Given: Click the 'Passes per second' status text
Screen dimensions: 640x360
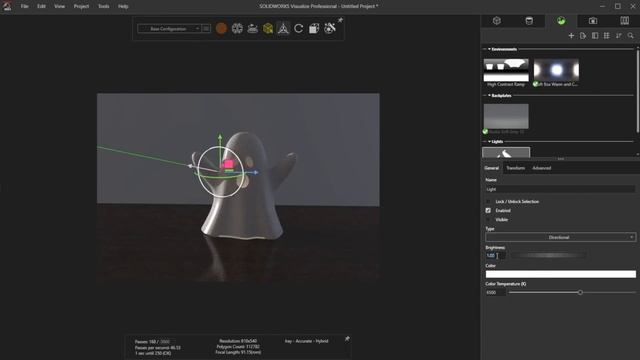Looking at the screenshot, I should (158, 348).
